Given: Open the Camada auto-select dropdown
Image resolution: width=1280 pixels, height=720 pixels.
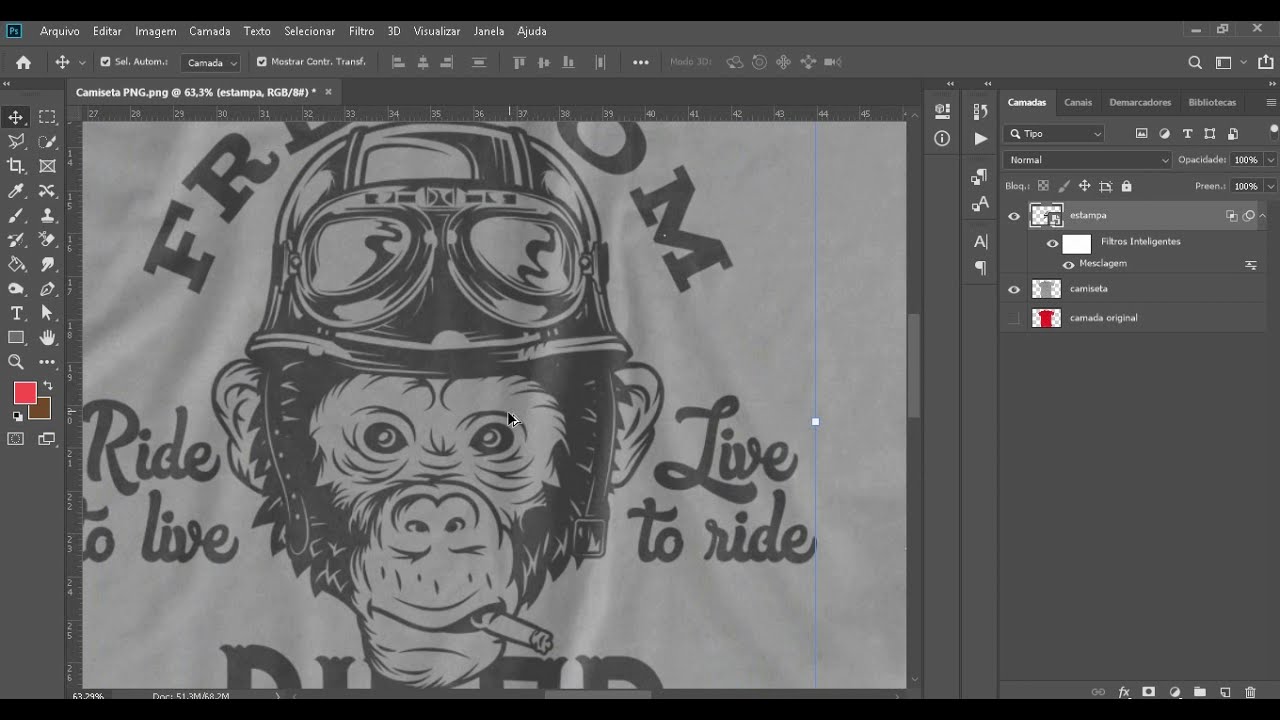Looking at the screenshot, I should tap(211, 62).
